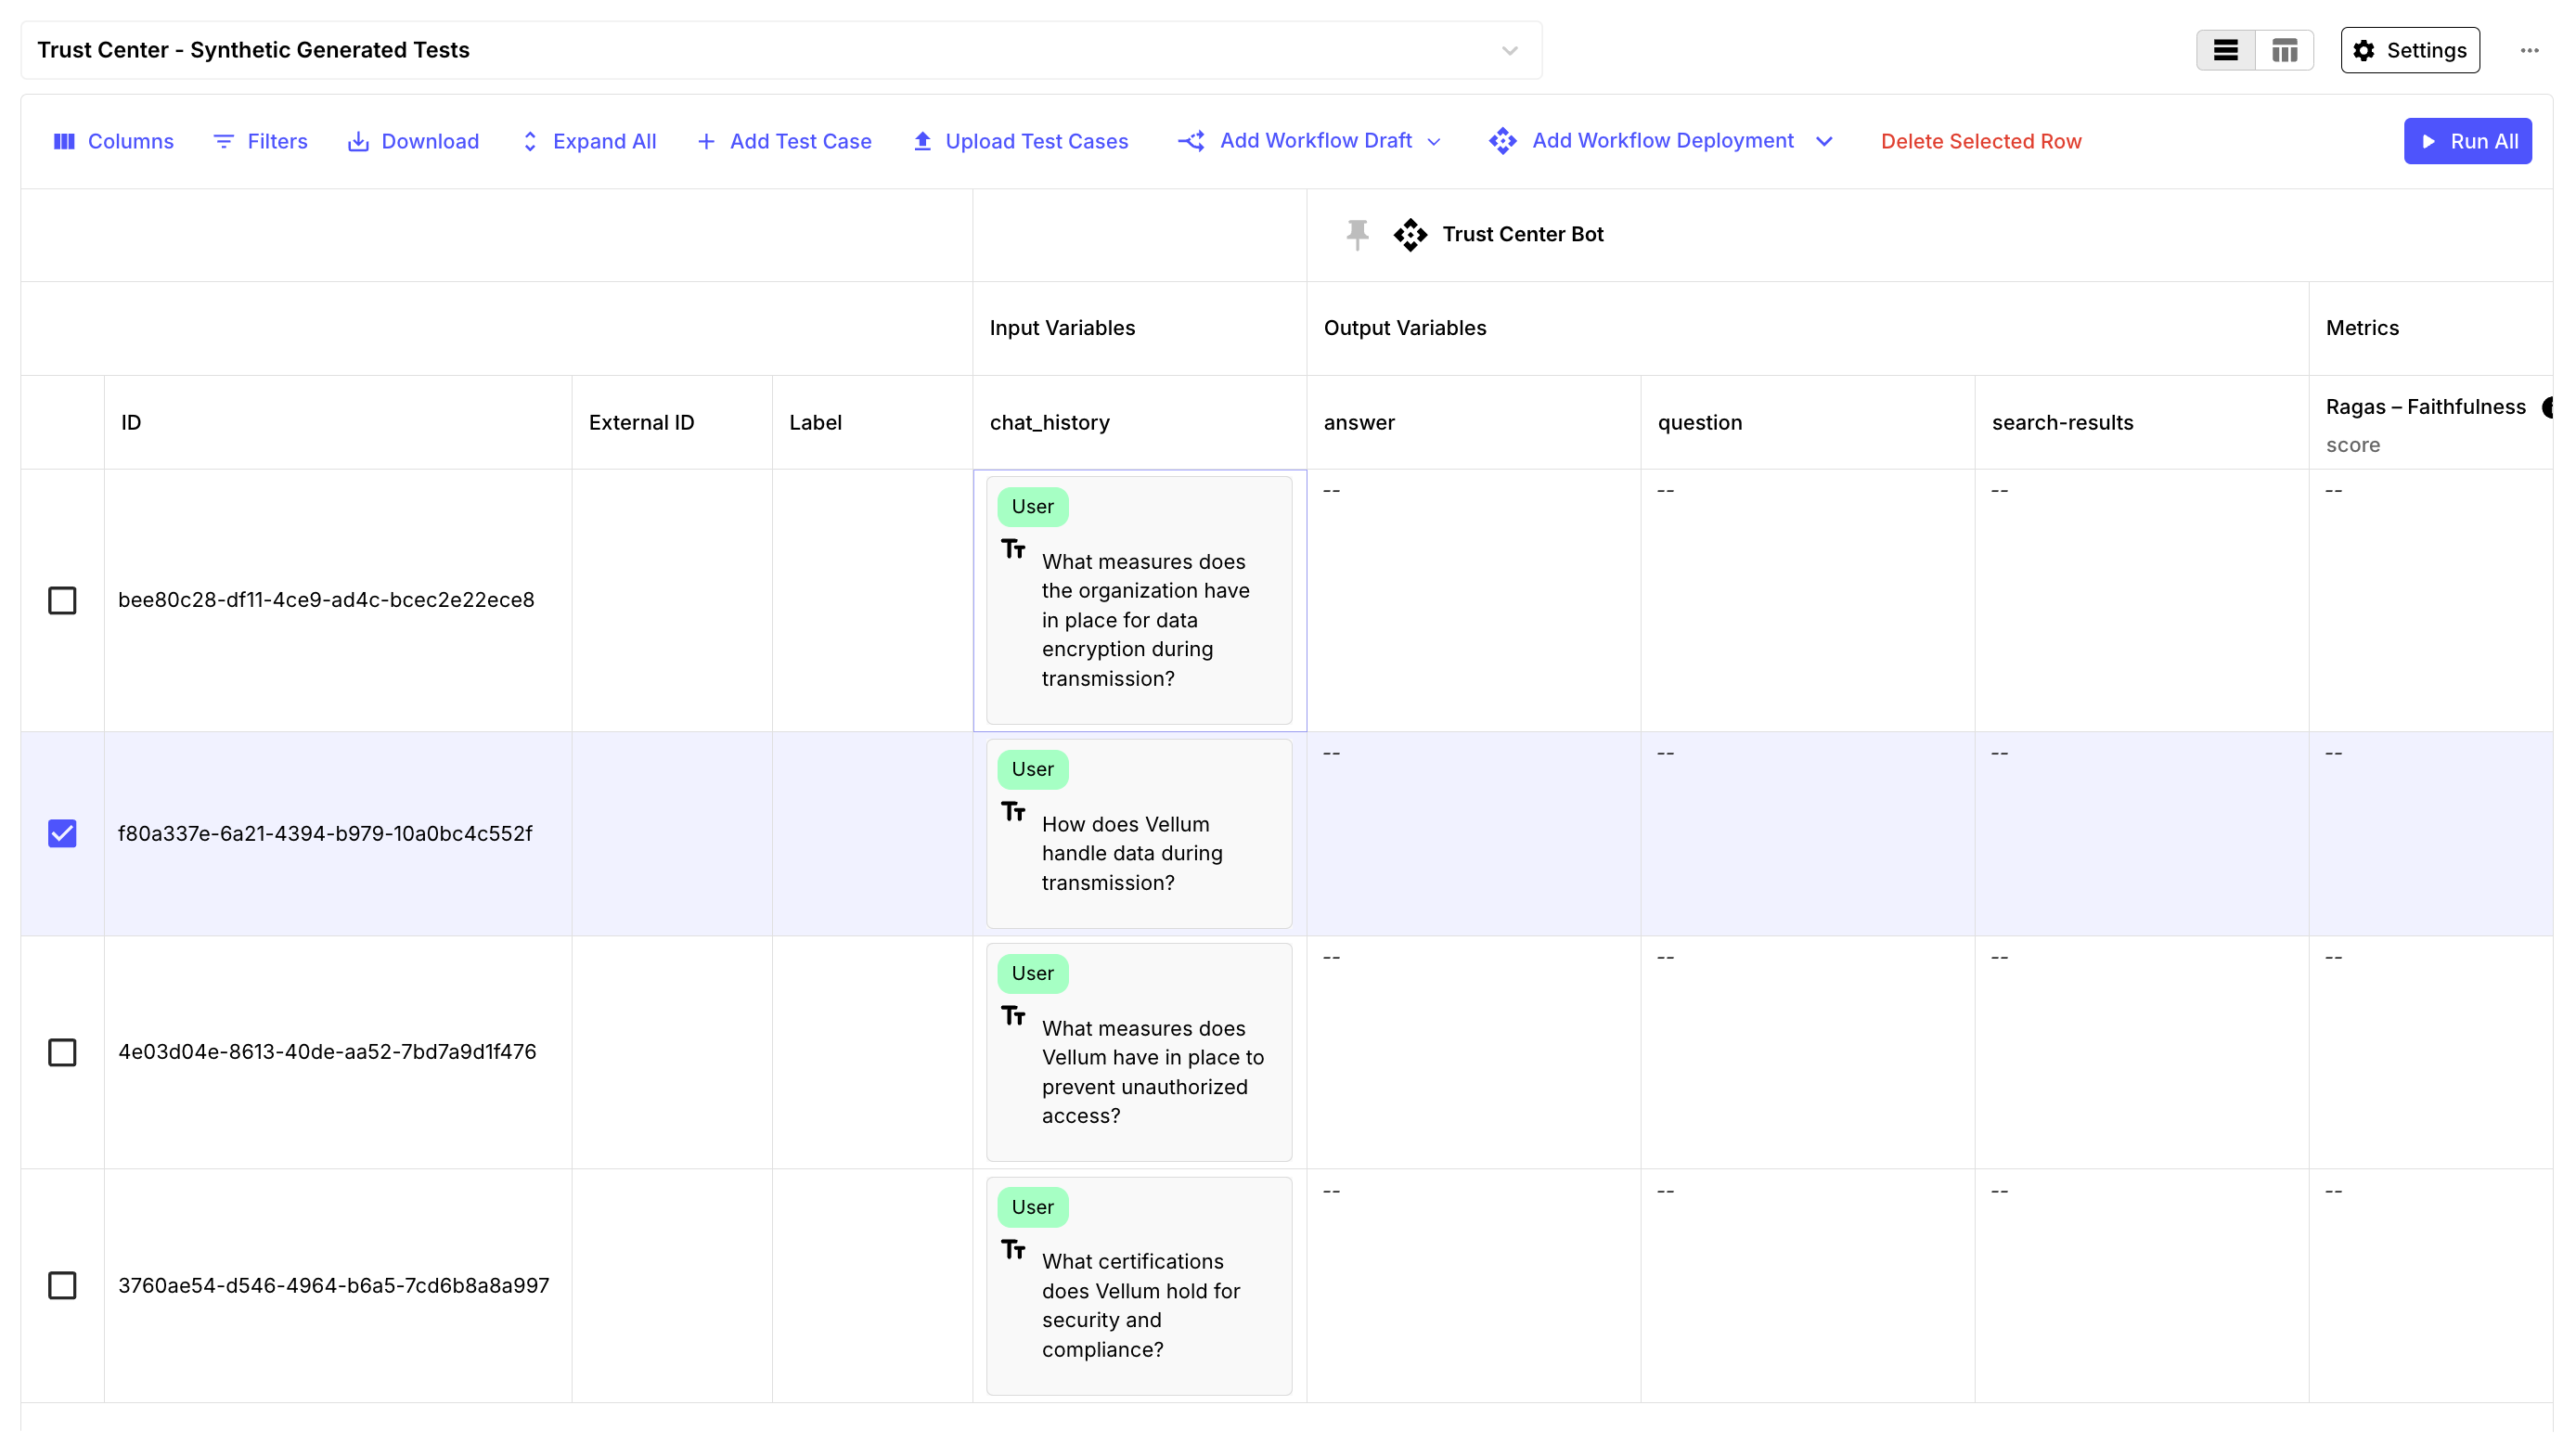
Task: Click the text type icon in first chat_history cell
Action: (x=1013, y=549)
